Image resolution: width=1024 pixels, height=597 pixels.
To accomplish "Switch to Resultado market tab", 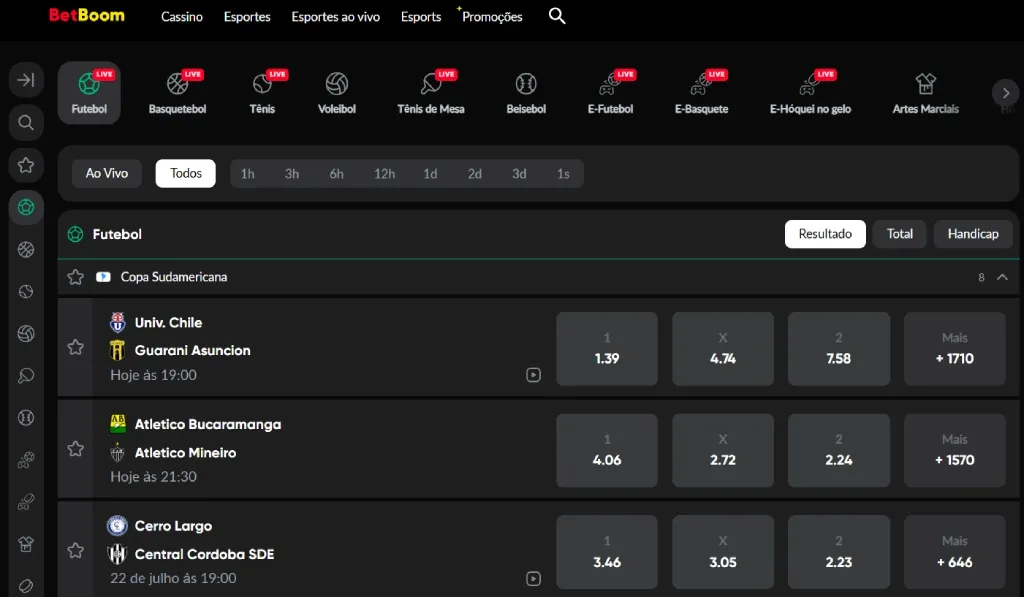I will click(x=825, y=234).
